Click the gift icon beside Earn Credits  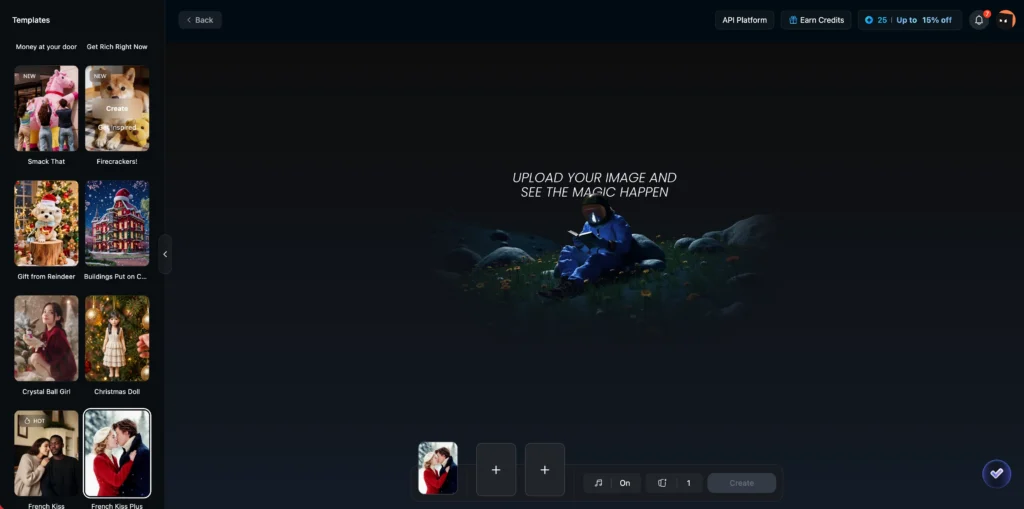[792, 20]
